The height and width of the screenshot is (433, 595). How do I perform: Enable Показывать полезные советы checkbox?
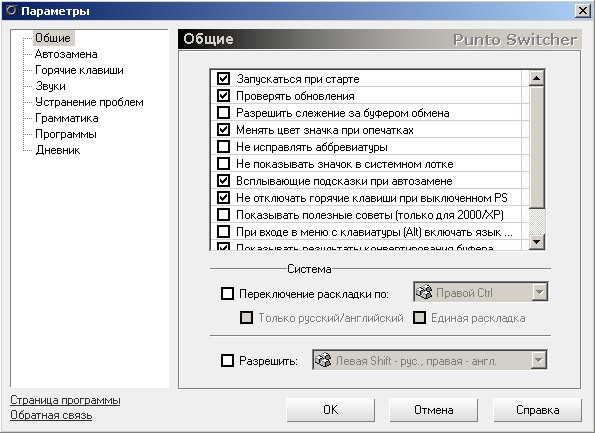tap(224, 215)
